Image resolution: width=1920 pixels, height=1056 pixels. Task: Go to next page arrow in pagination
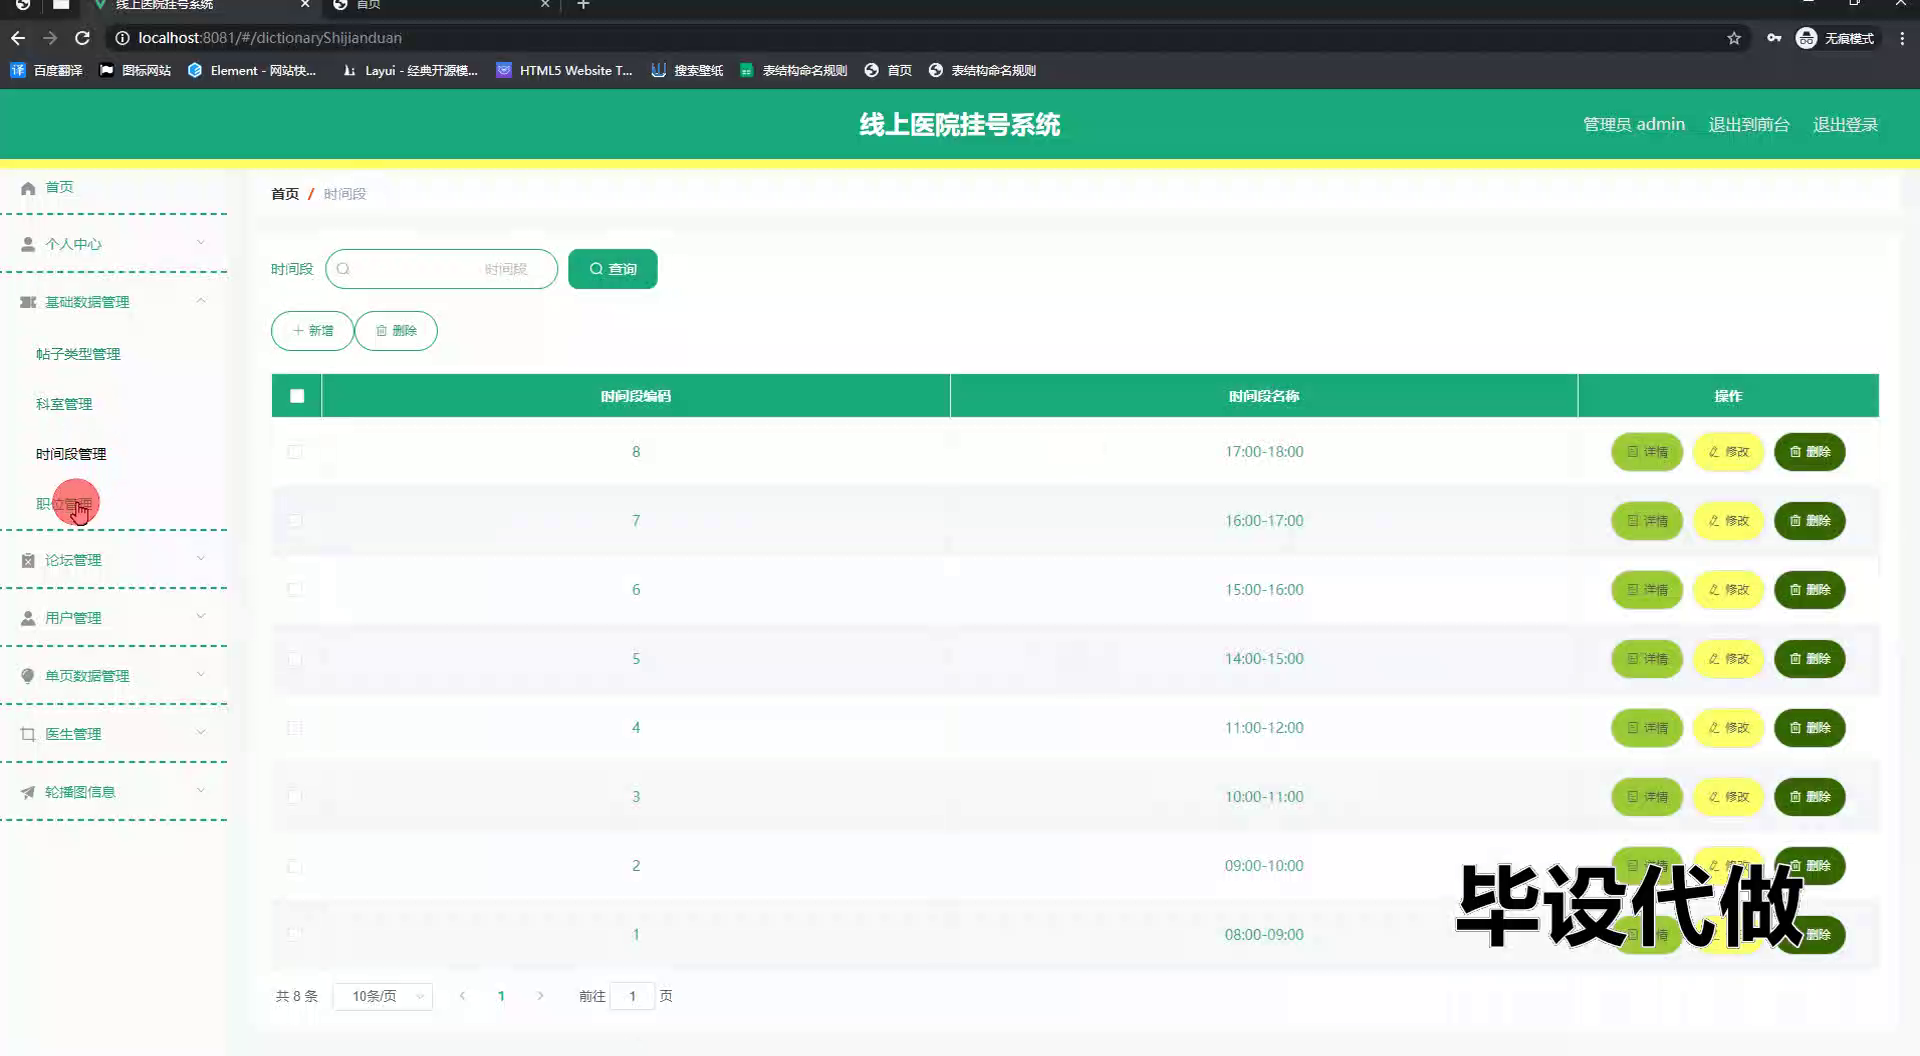tap(540, 996)
